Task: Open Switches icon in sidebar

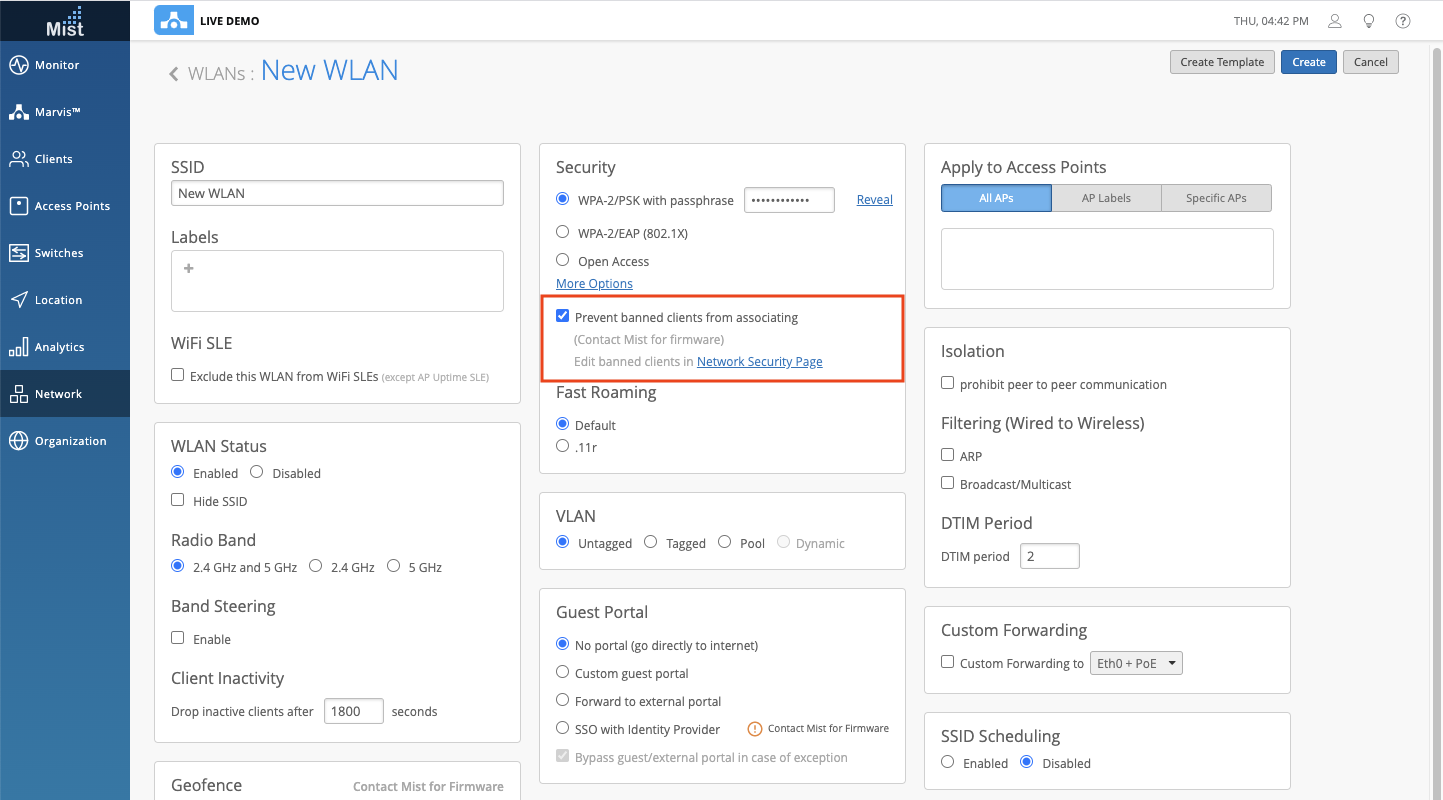Action: [18, 253]
